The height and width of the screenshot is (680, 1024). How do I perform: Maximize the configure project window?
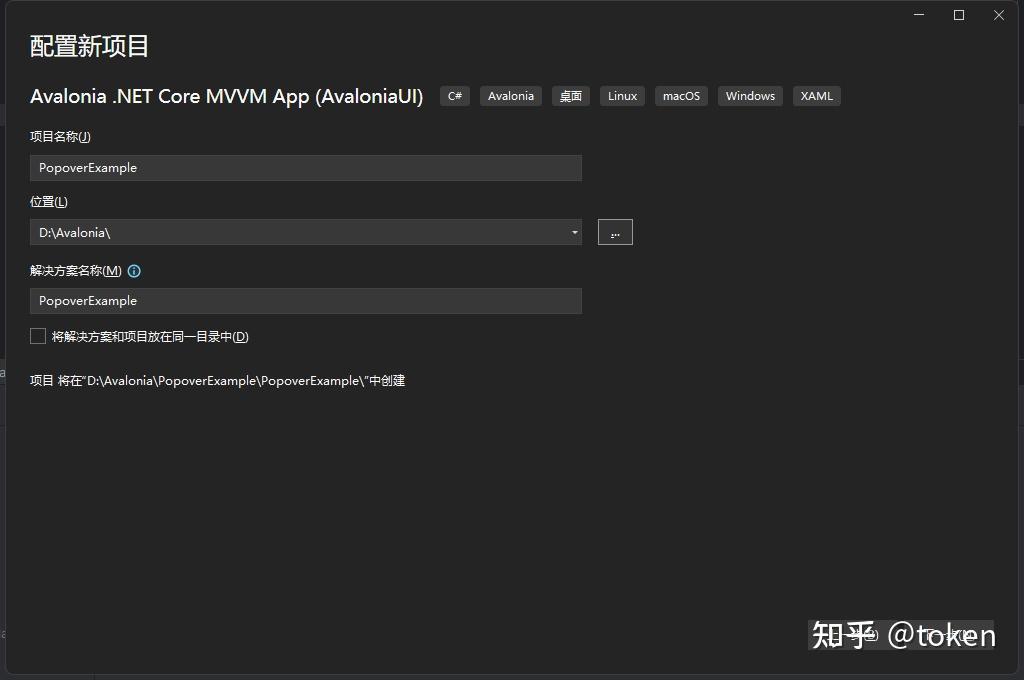(959, 15)
